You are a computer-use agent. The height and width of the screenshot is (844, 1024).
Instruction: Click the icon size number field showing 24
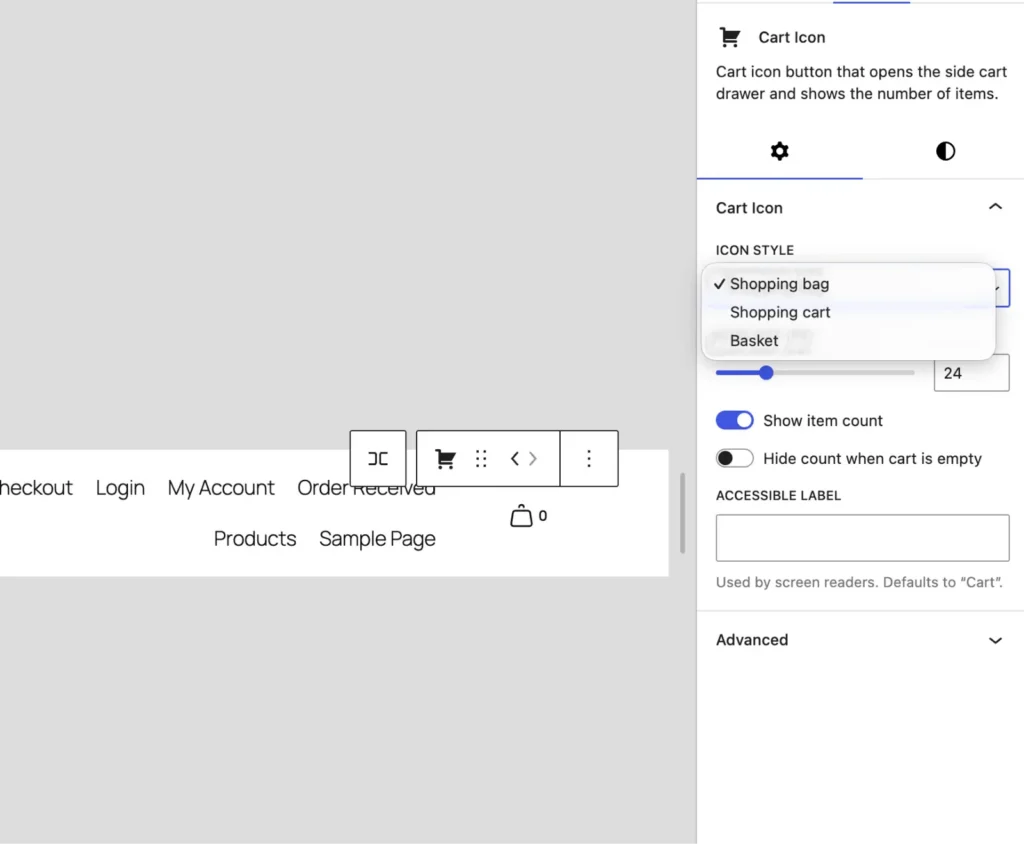[x=971, y=373]
